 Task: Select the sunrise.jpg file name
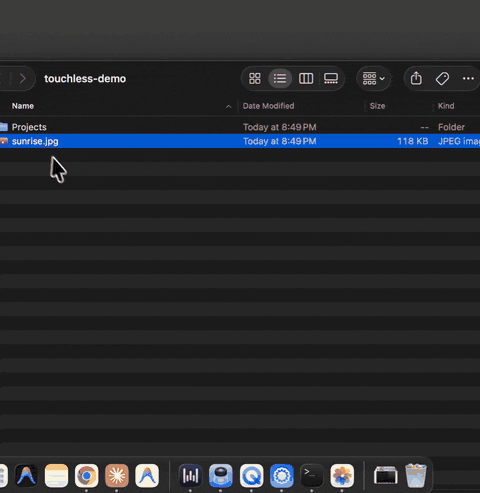(35, 141)
